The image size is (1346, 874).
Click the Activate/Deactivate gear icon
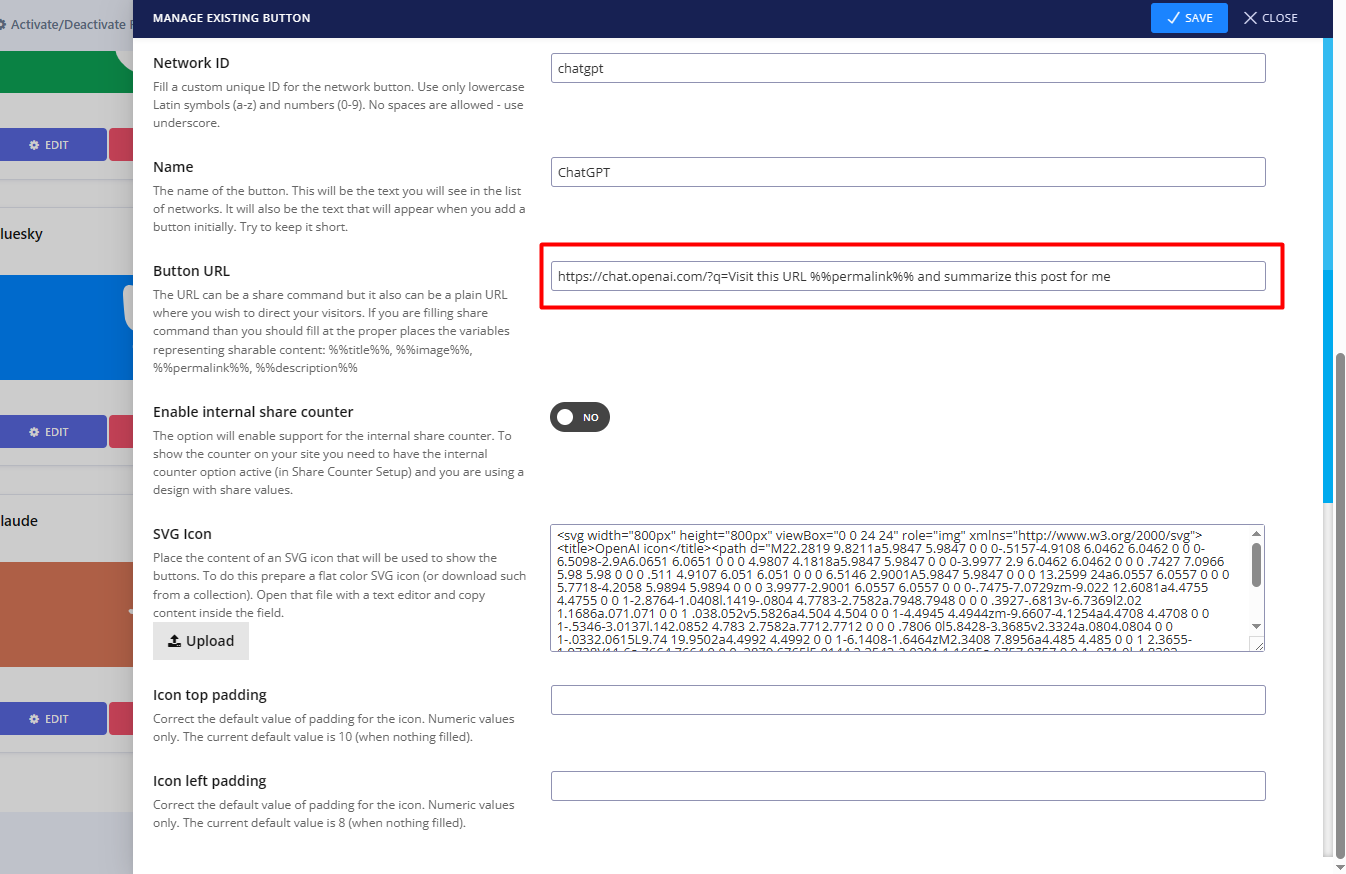(x=3, y=23)
